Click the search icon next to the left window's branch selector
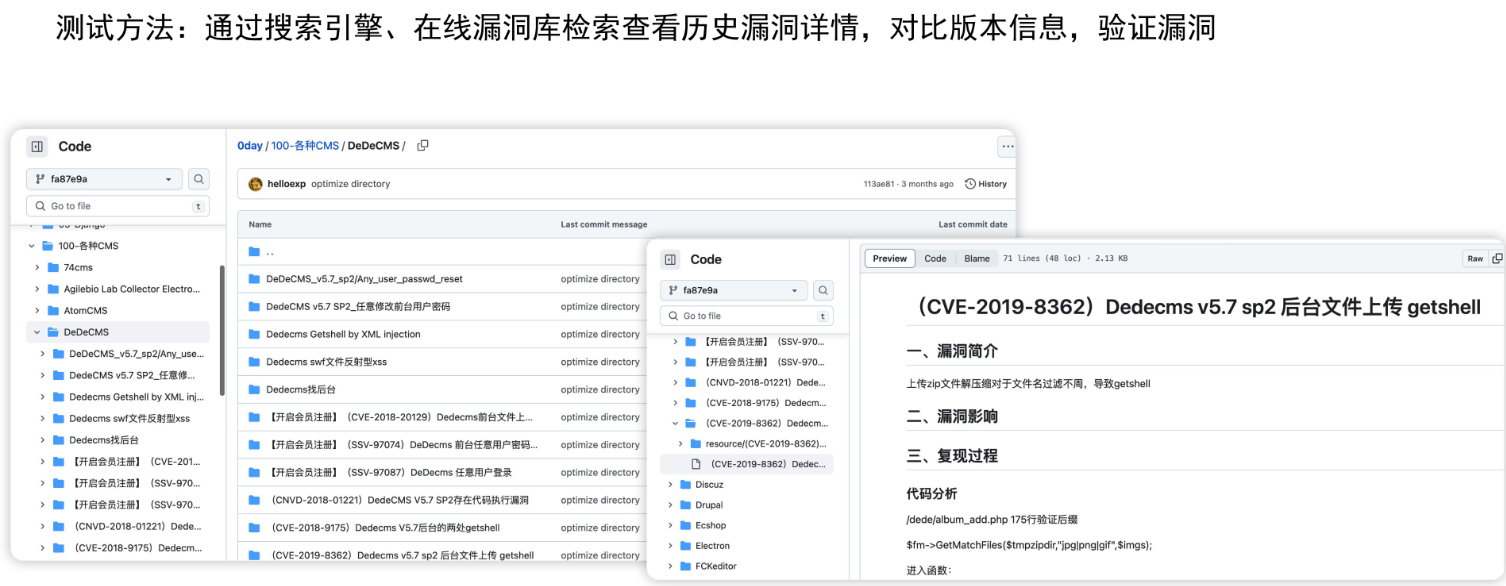 click(x=199, y=179)
